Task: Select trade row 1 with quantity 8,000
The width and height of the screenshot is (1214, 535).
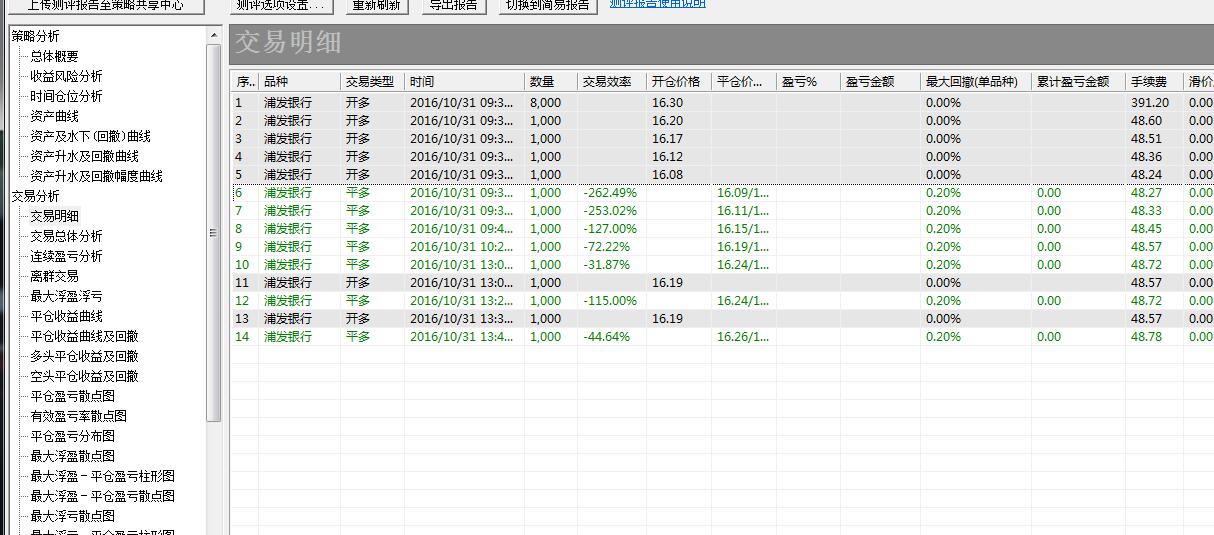Action: (545, 103)
